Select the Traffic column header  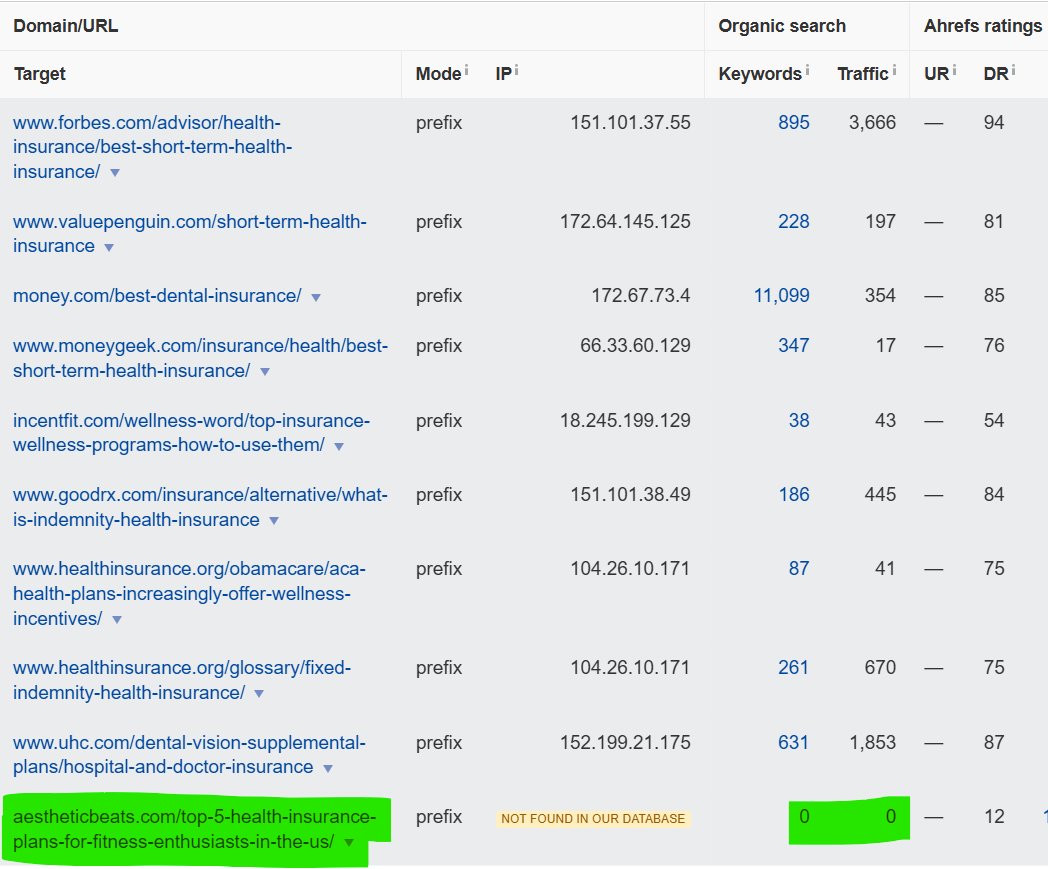(x=863, y=74)
